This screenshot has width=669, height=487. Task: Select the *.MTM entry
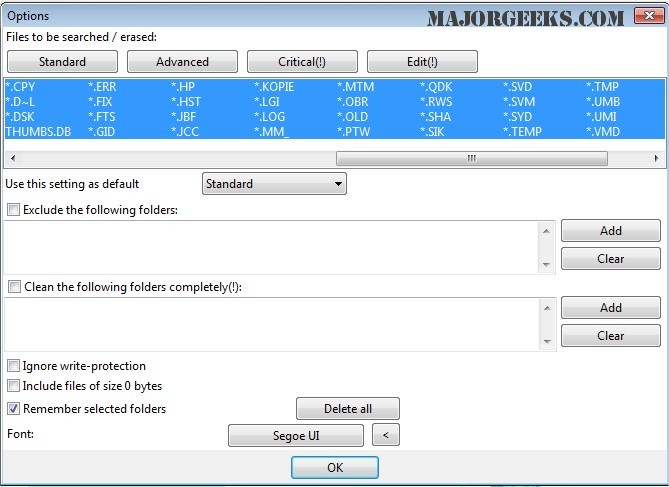pos(355,87)
